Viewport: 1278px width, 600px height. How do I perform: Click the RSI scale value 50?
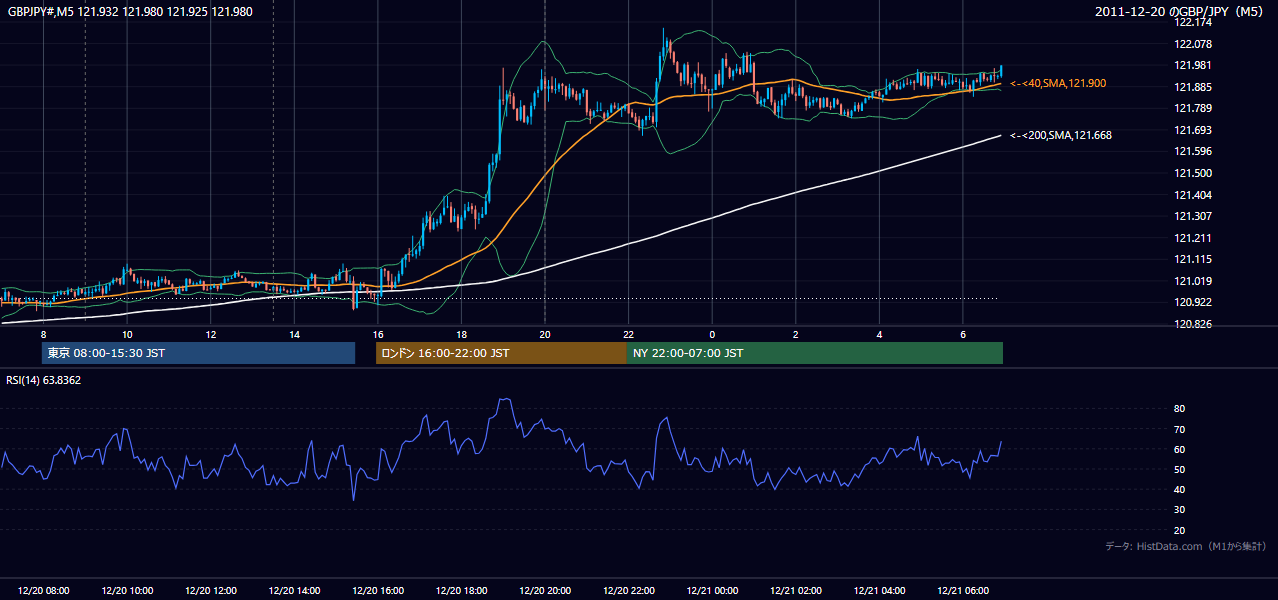[x=1179, y=469]
